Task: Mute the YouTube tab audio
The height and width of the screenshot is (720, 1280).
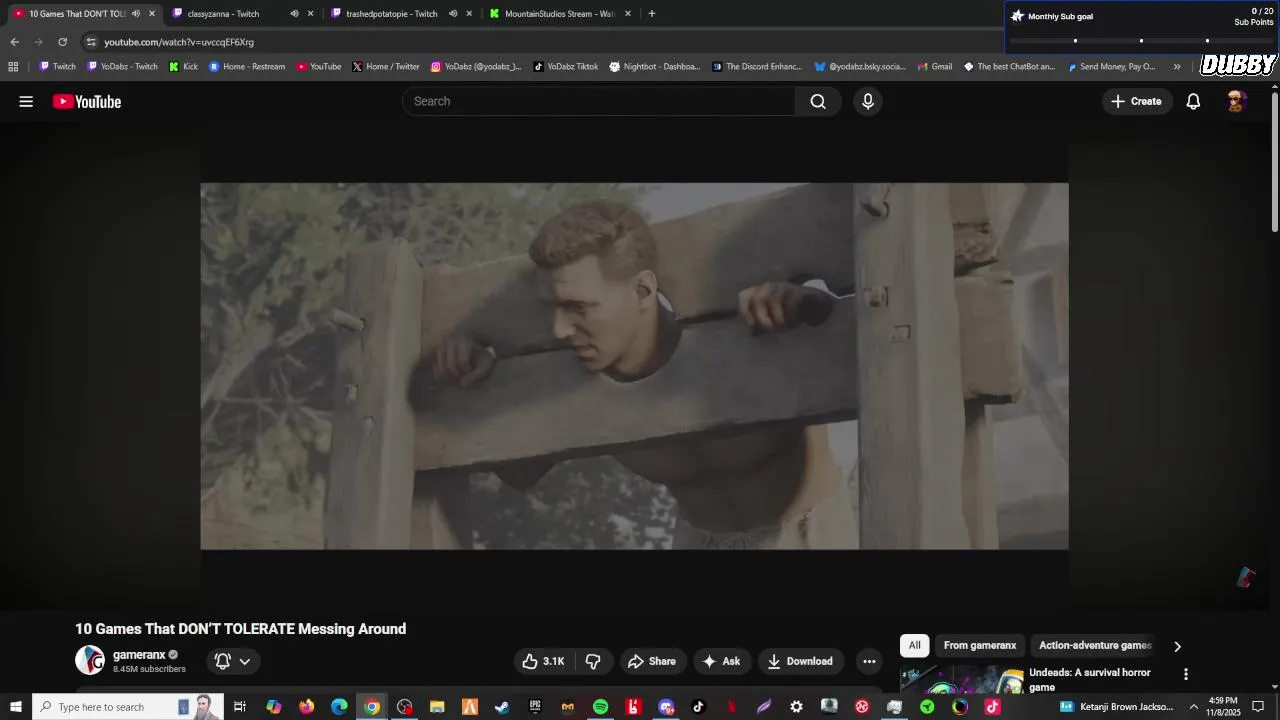Action: pos(136,14)
